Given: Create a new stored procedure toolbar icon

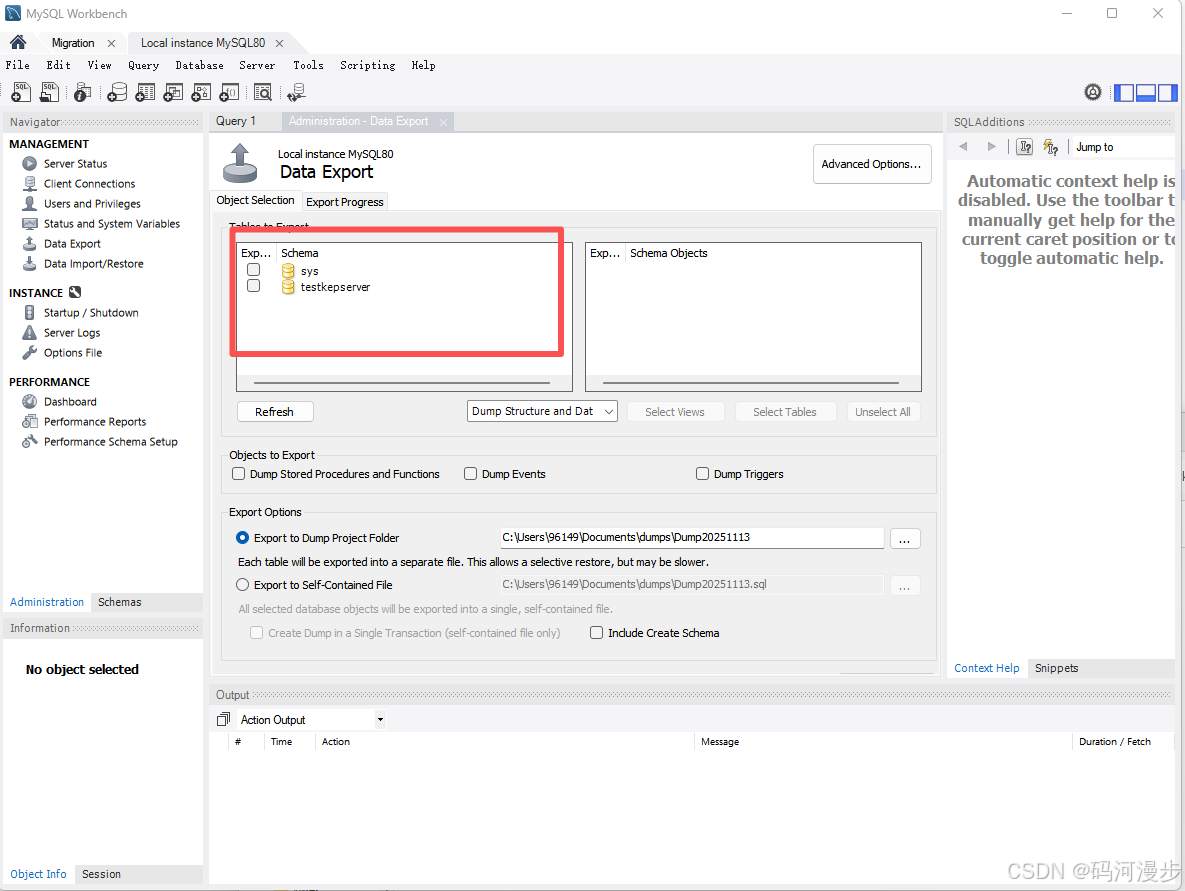Looking at the screenshot, I should pos(201,92).
